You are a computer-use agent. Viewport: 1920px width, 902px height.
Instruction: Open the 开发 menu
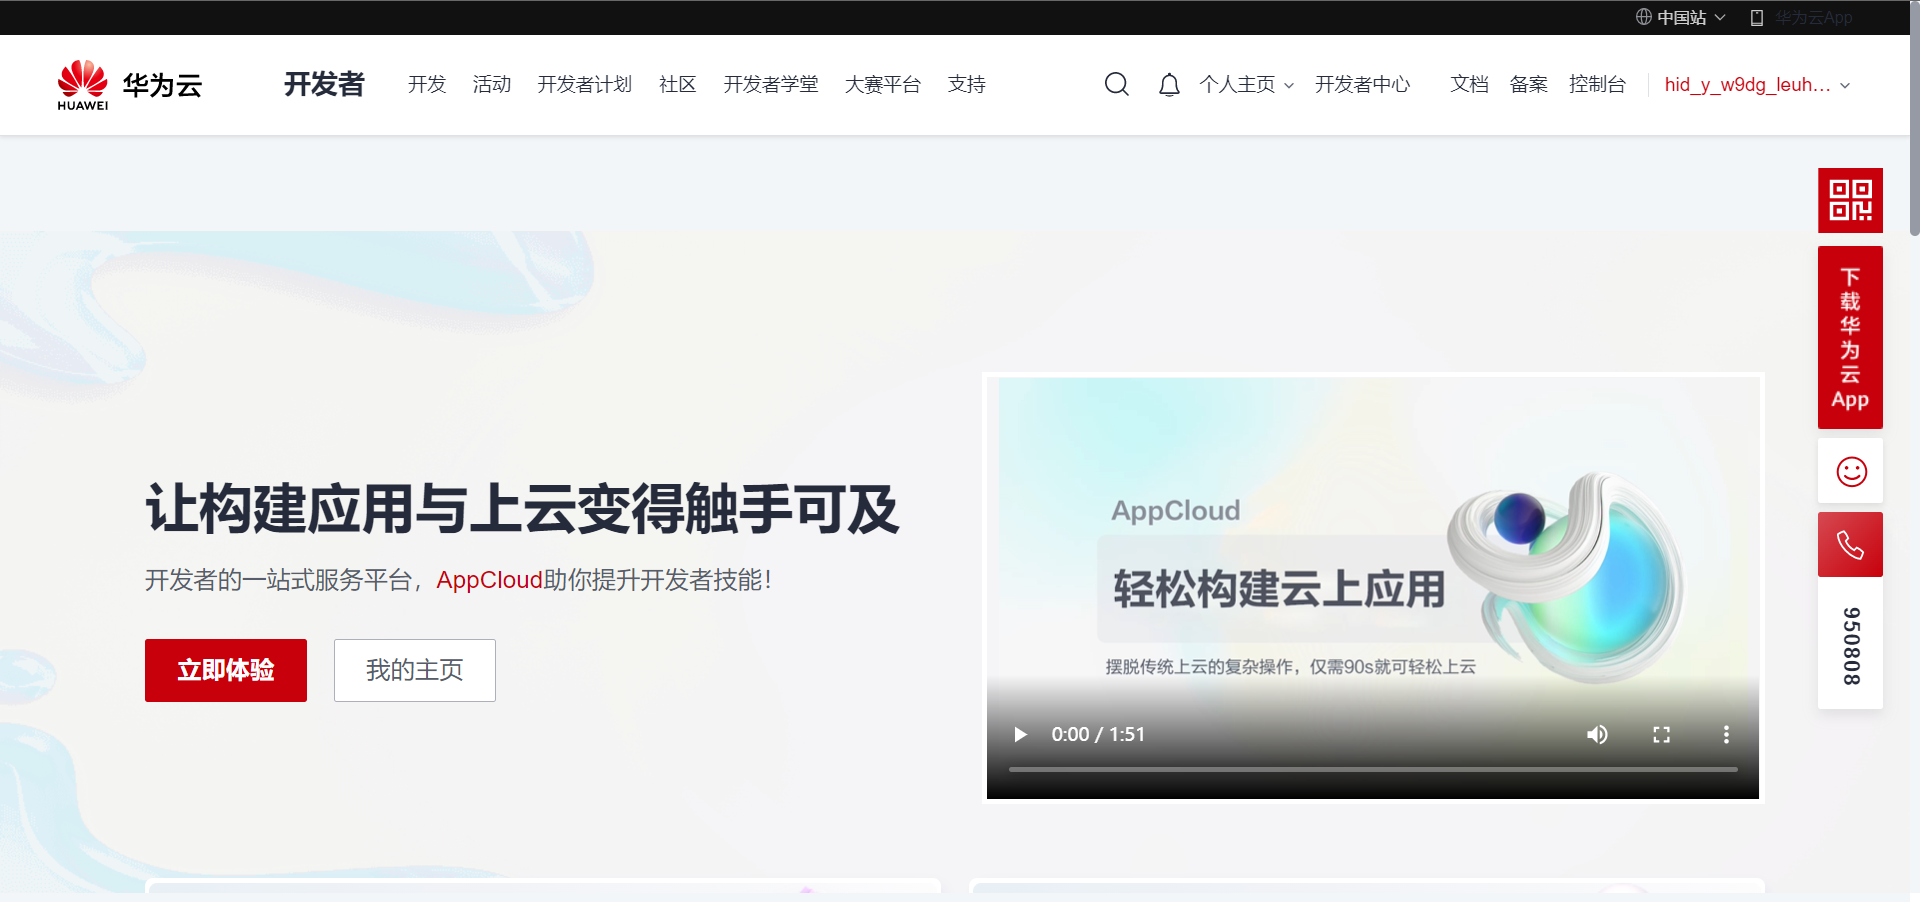click(x=427, y=85)
